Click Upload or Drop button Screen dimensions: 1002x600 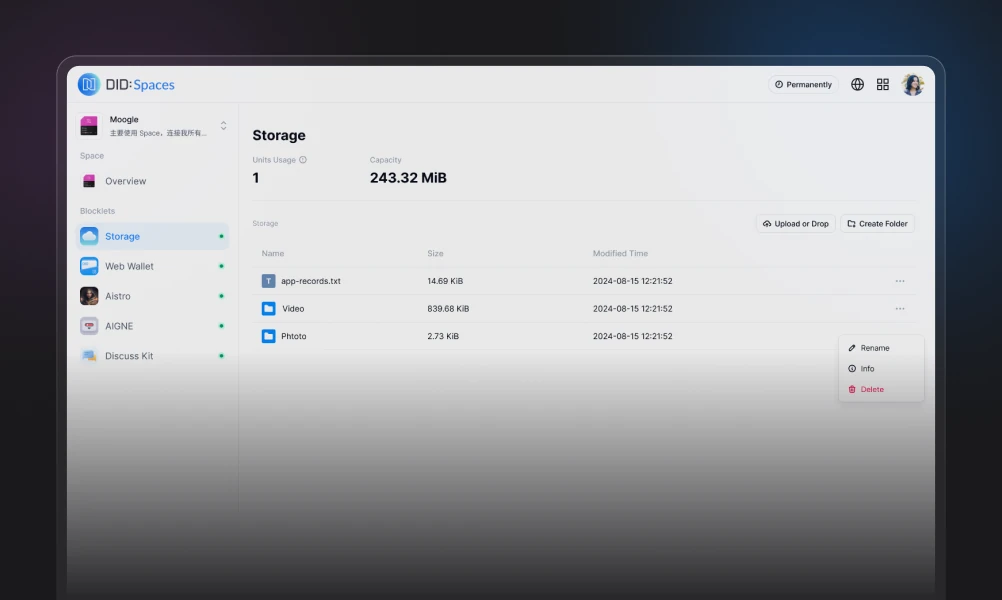(x=796, y=224)
